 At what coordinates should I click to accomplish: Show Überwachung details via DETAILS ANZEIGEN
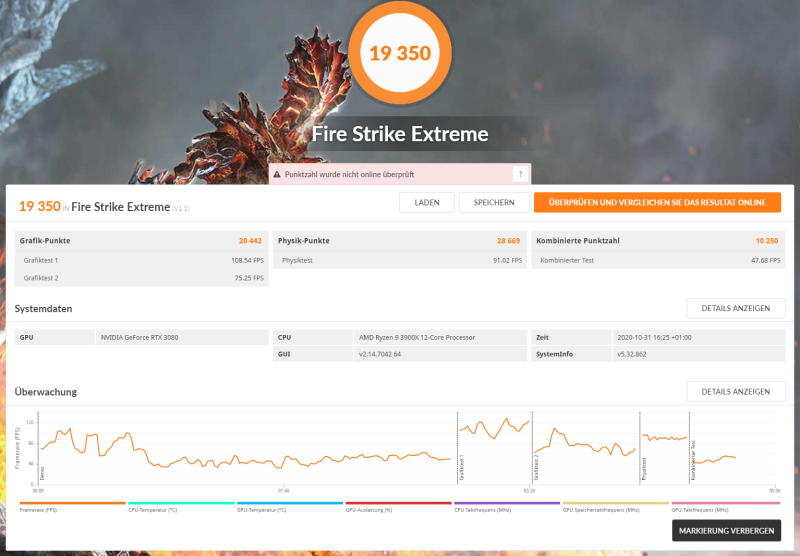(x=736, y=392)
